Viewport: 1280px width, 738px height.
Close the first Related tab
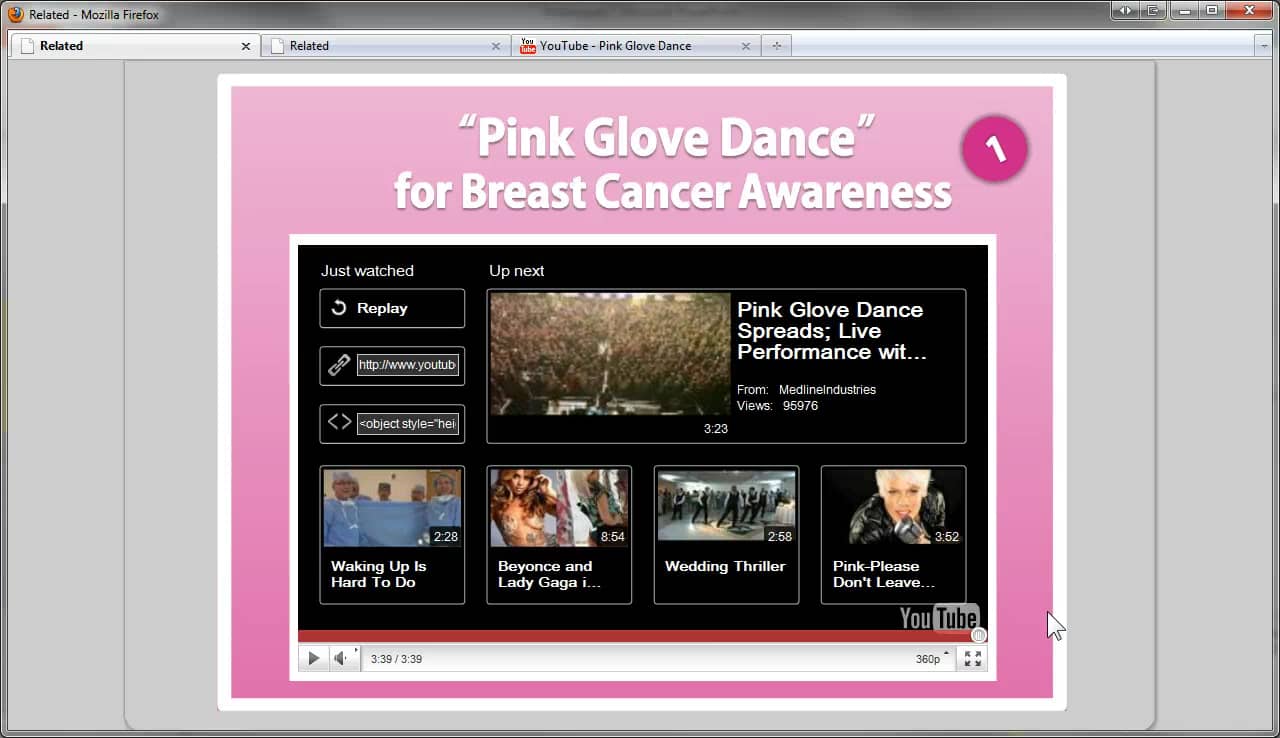(246, 46)
